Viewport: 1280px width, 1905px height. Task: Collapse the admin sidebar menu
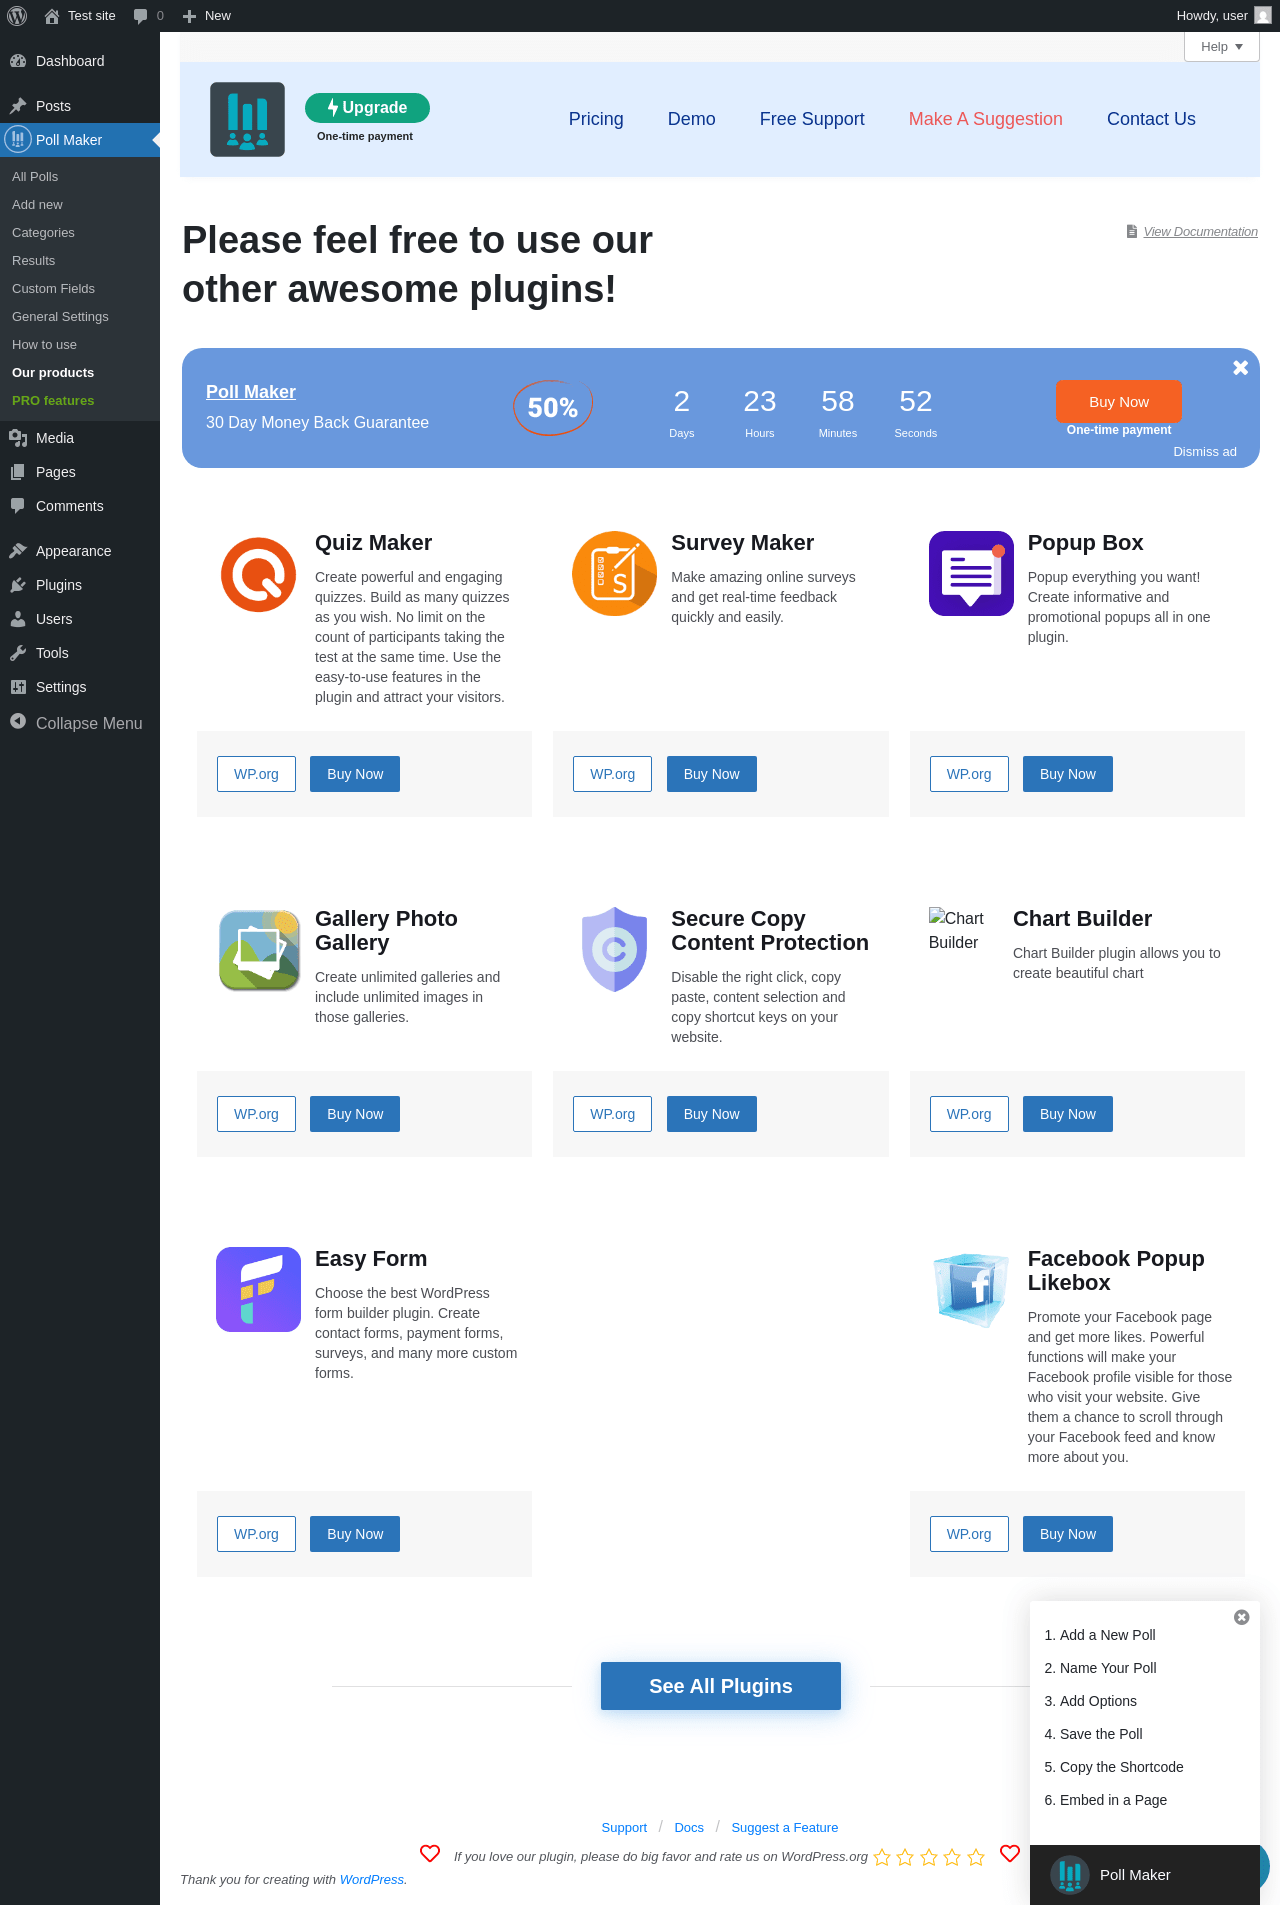[x=80, y=723]
